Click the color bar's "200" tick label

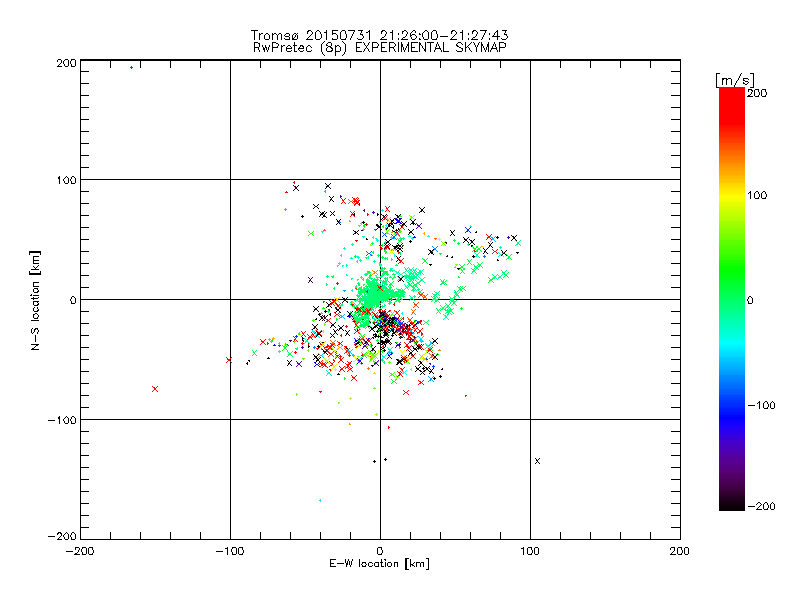tap(757, 93)
